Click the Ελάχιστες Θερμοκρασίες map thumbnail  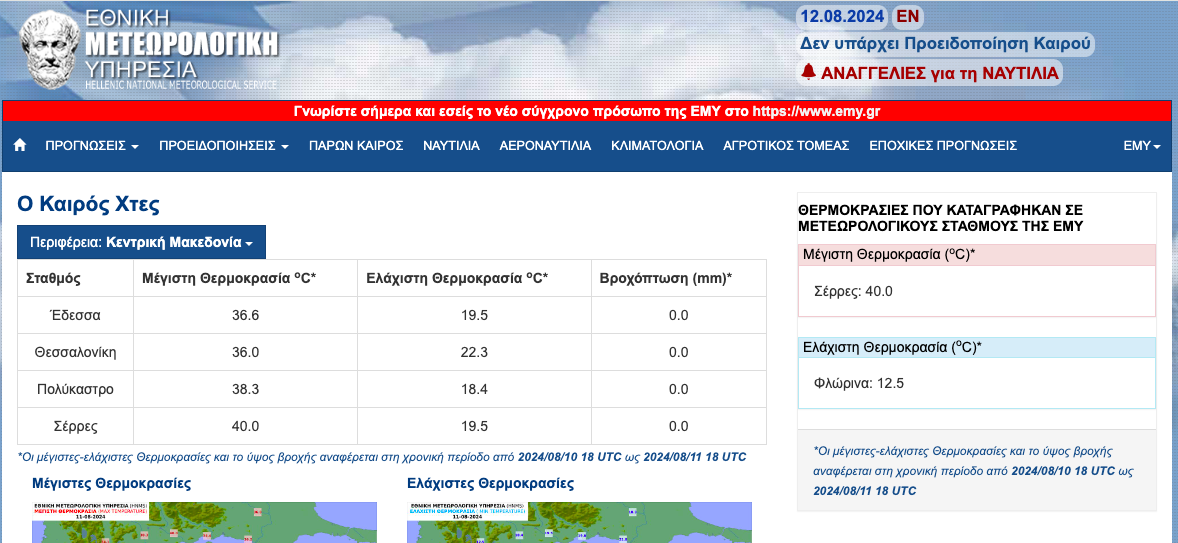click(579, 522)
